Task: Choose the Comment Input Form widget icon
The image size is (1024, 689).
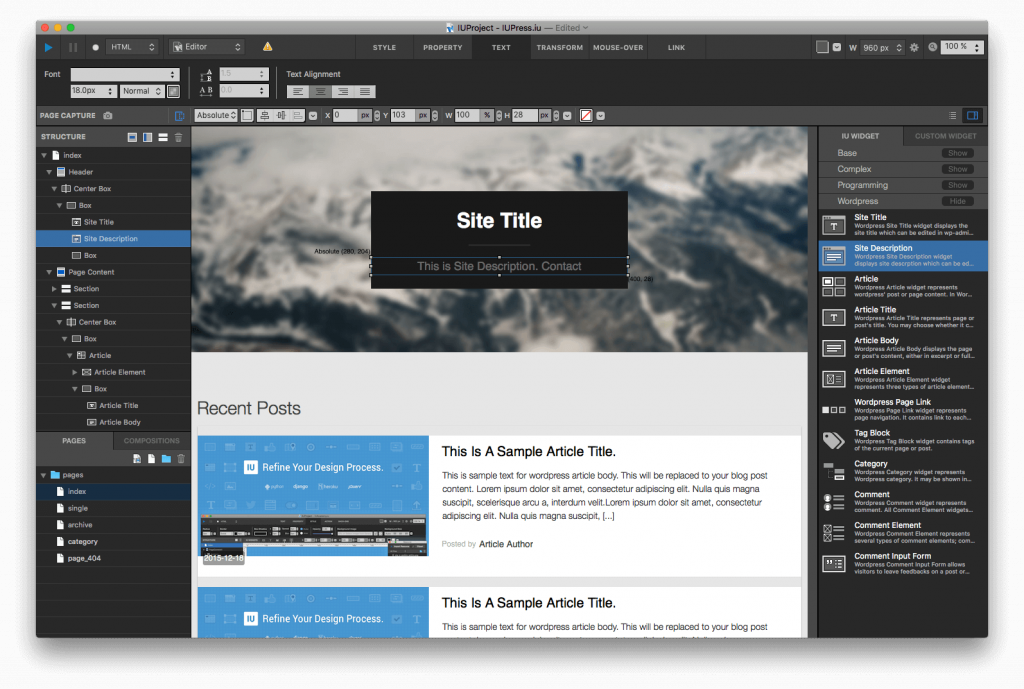Action: (x=833, y=564)
